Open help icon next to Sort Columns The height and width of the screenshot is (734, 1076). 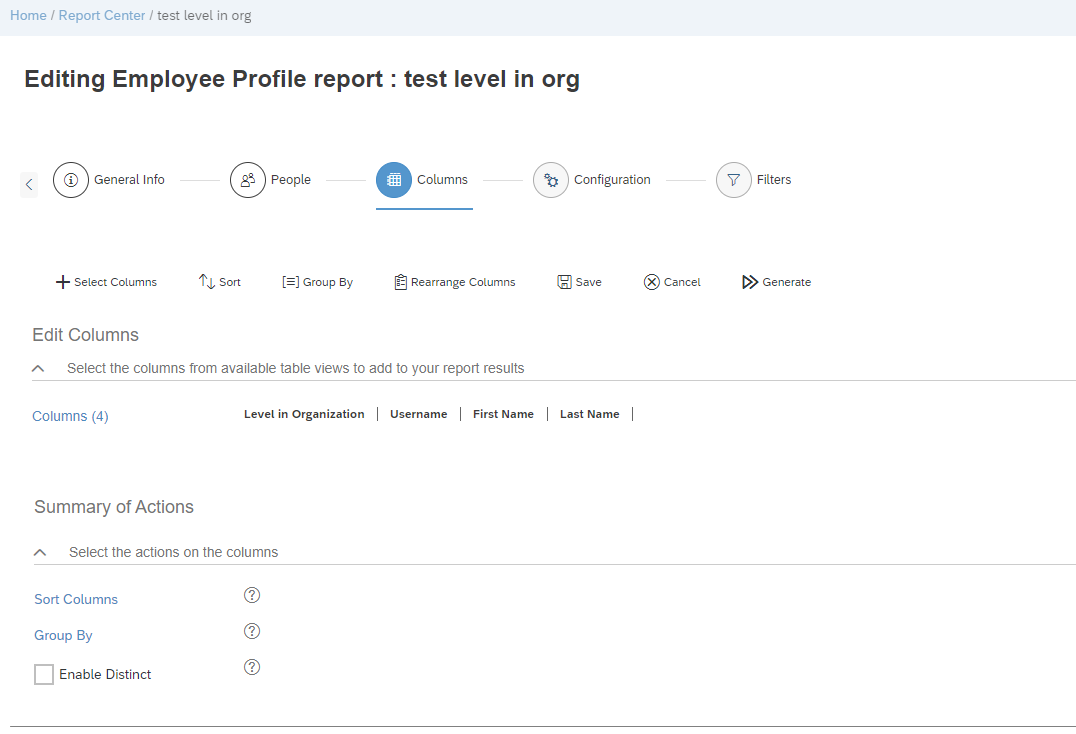coord(252,595)
